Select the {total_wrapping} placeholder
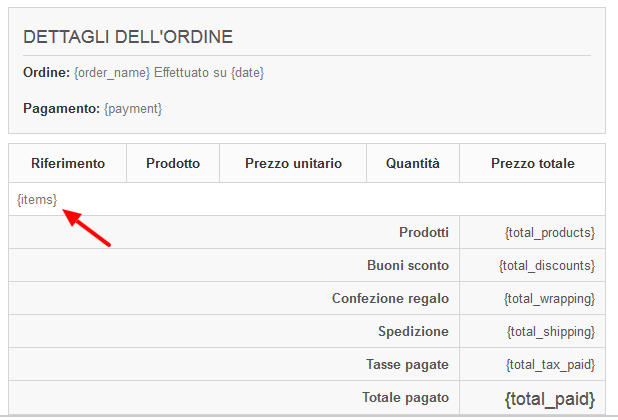Screen dimensions: 618x420 tap(549, 299)
